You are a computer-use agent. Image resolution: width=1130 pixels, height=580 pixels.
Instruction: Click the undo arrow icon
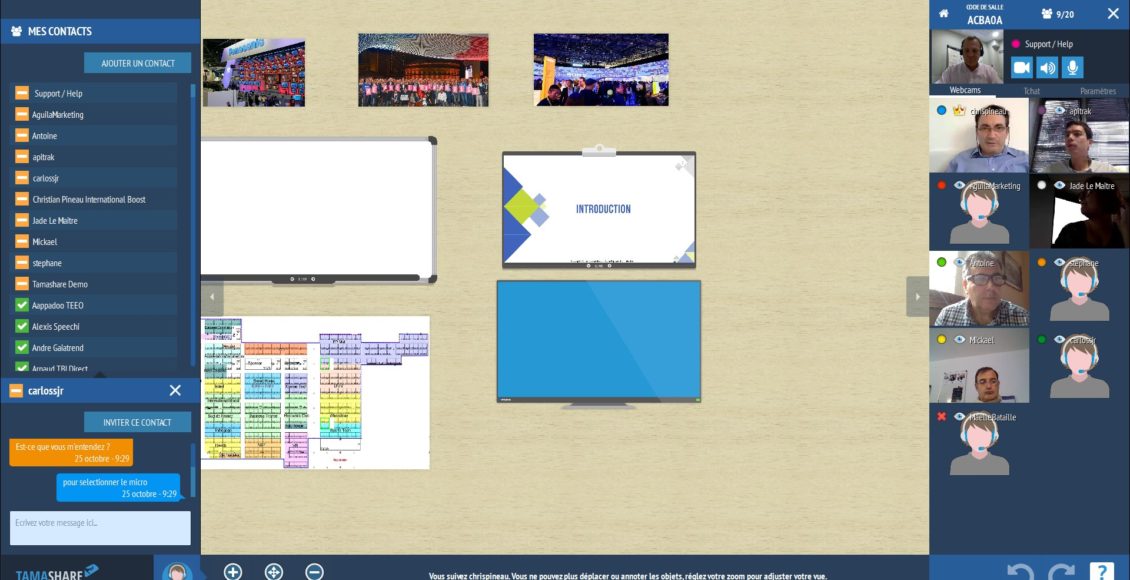pos(1019,571)
